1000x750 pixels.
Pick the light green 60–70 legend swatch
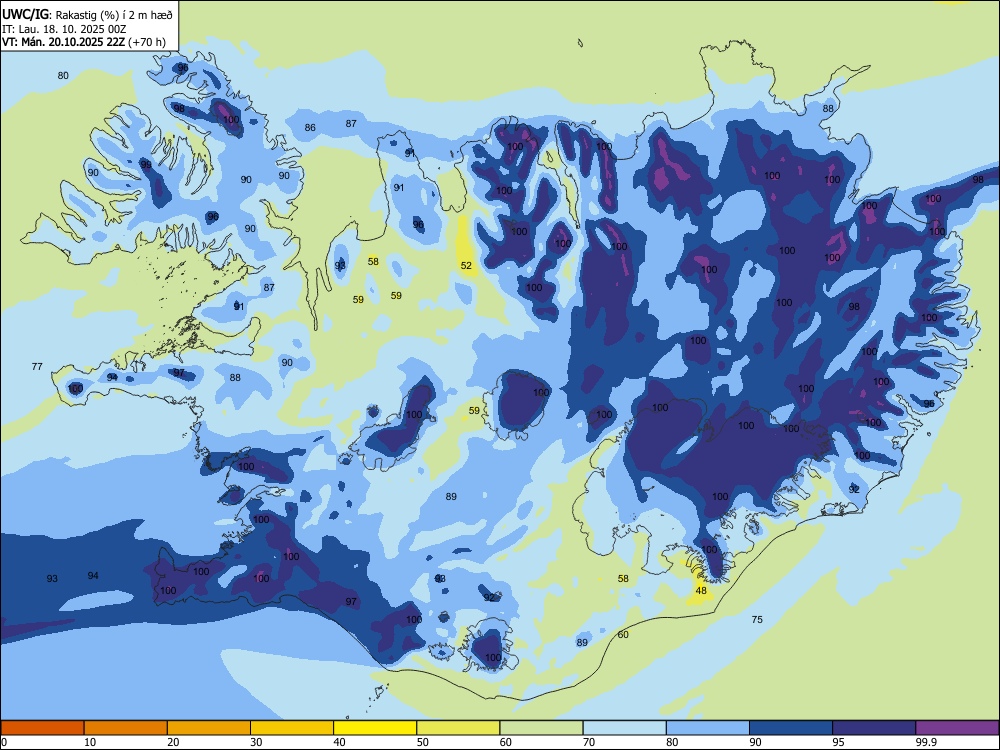pos(541,728)
